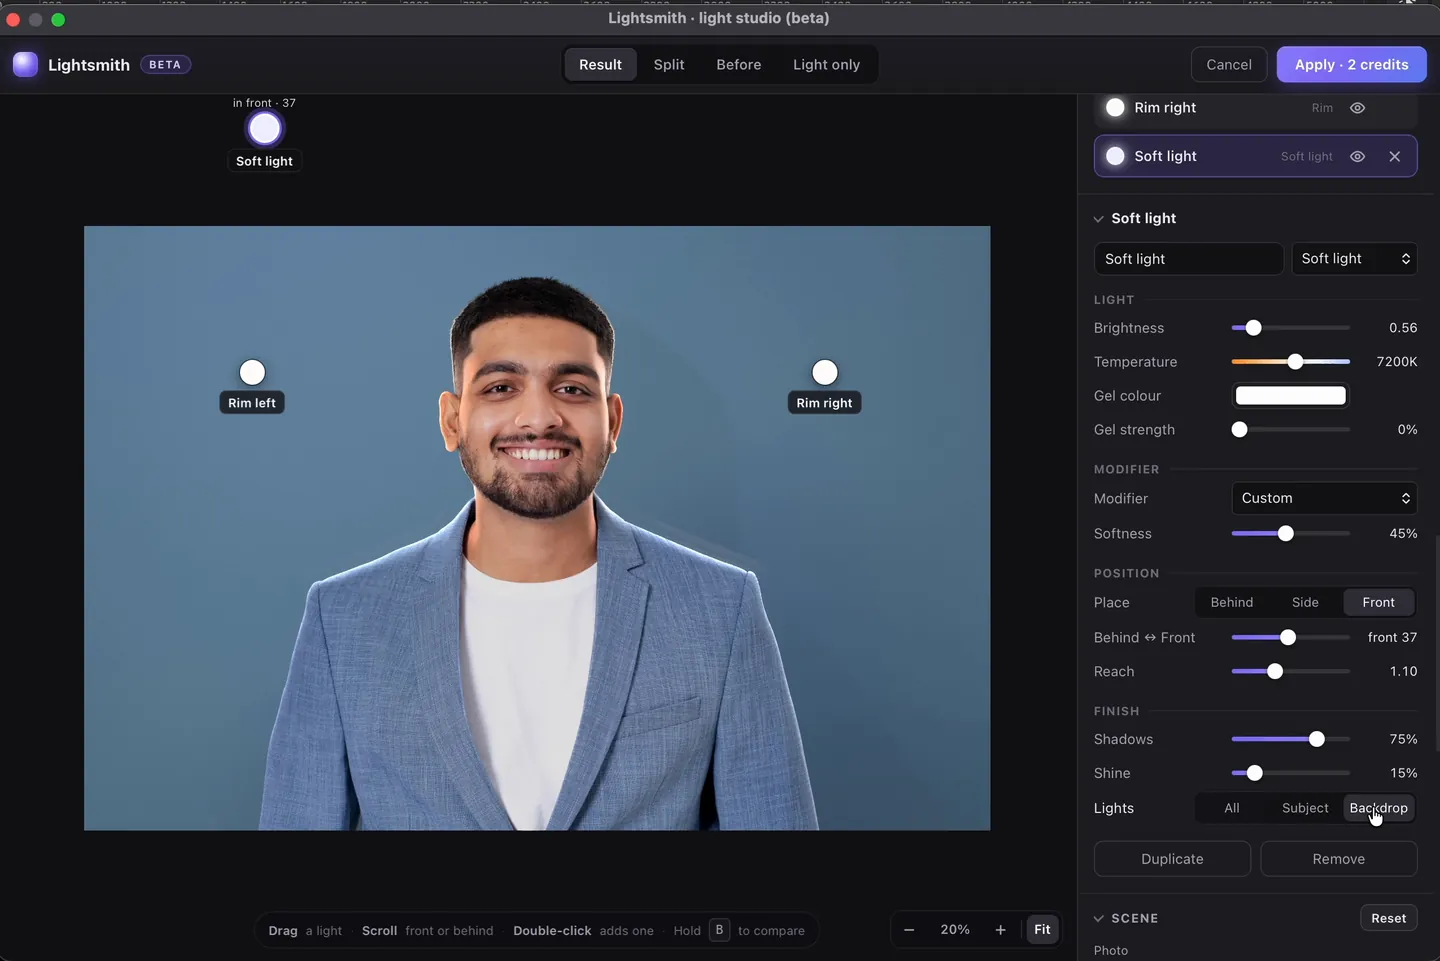This screenshot has width=1440, height=961.
Task: Click Apply · 2 credits button
Action: [1352, 65]
